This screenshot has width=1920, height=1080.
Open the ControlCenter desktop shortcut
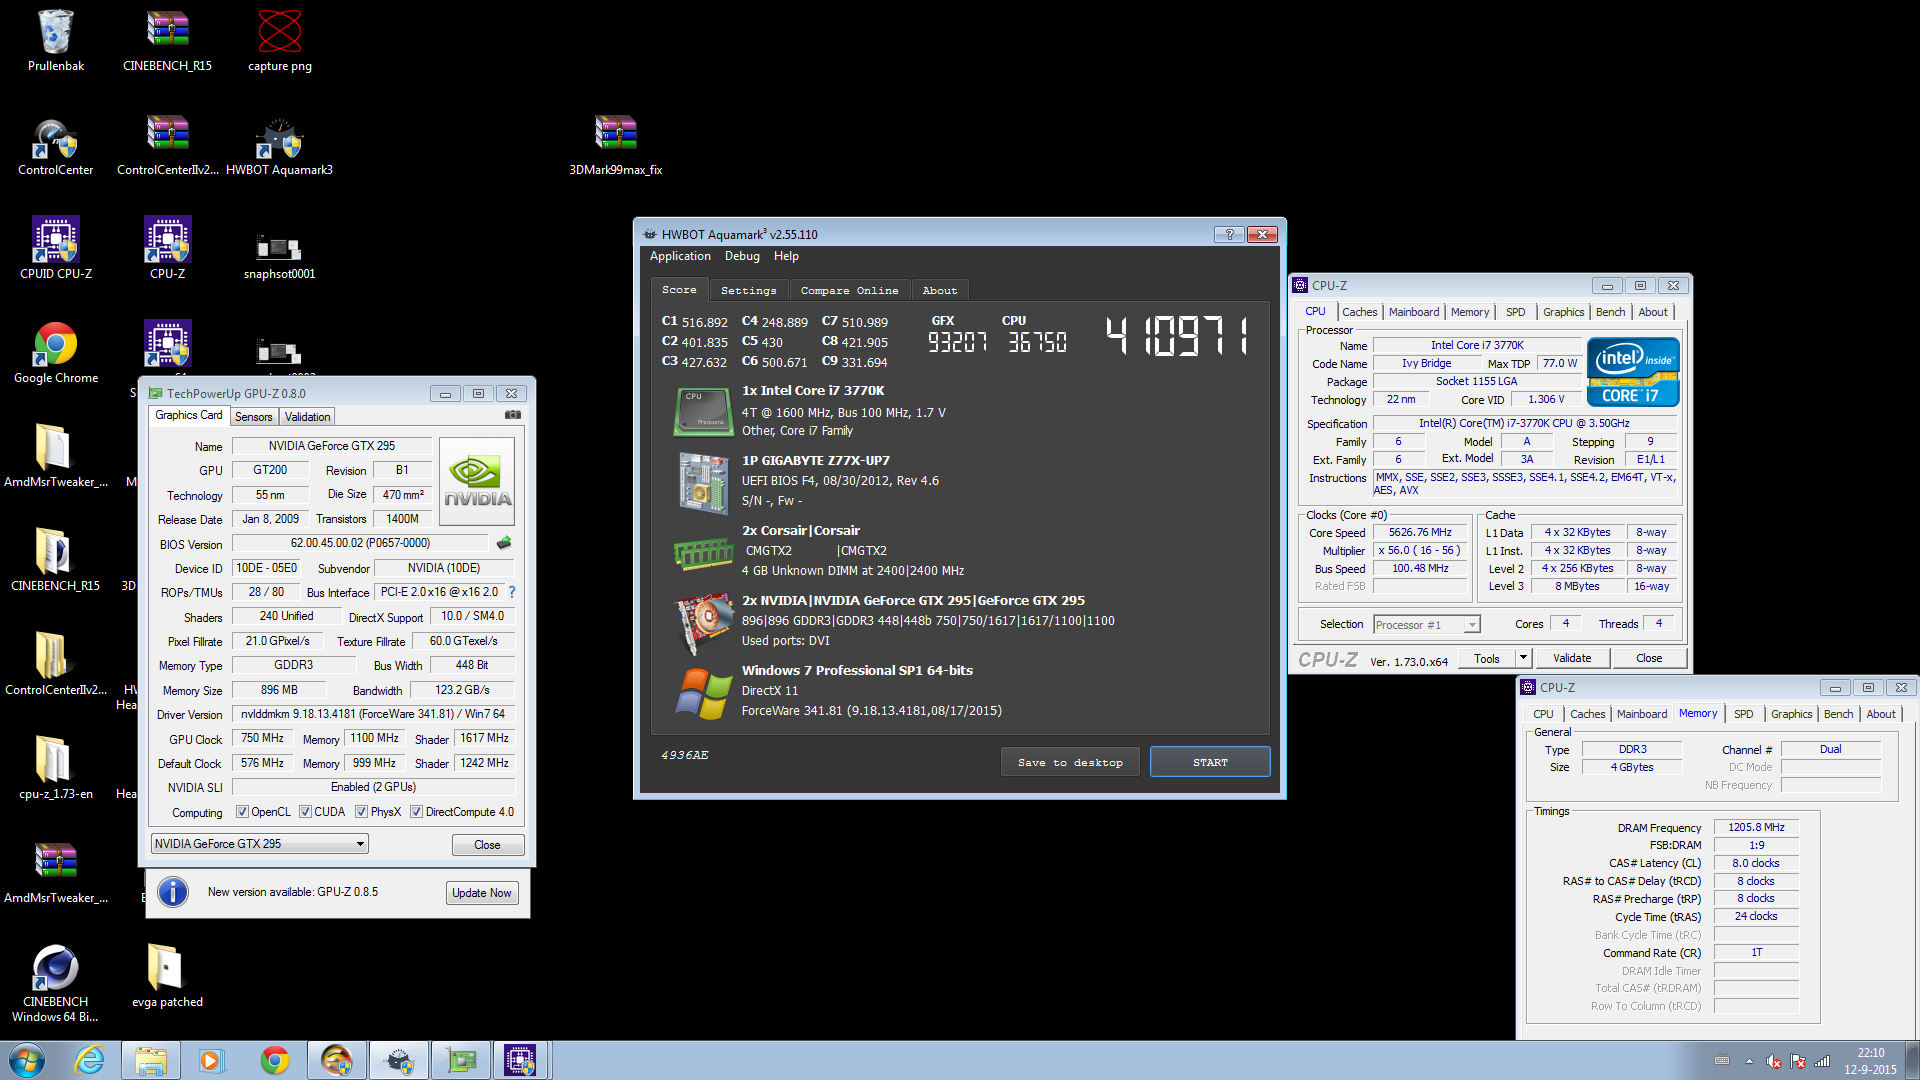[55, 145]
